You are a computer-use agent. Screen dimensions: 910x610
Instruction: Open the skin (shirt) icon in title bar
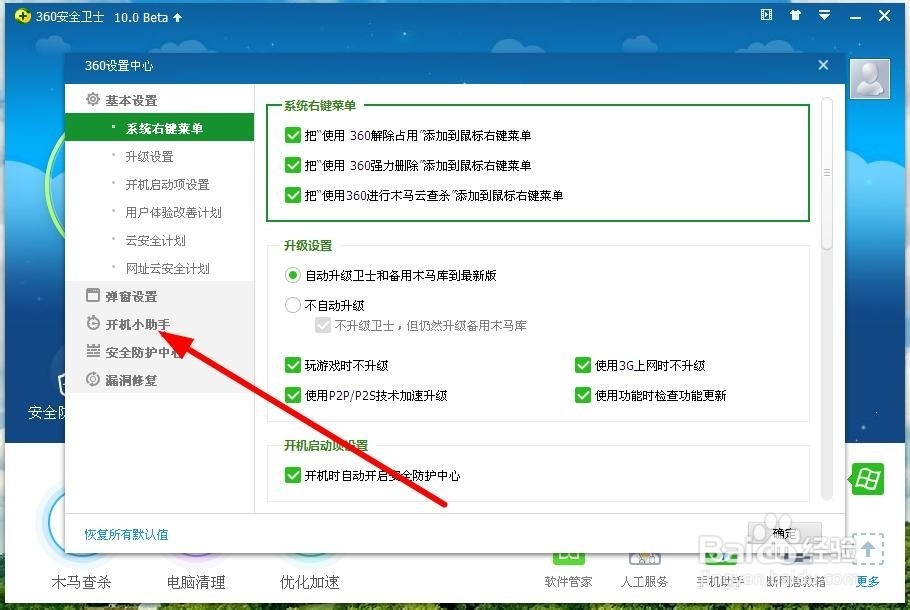[795, 15]
